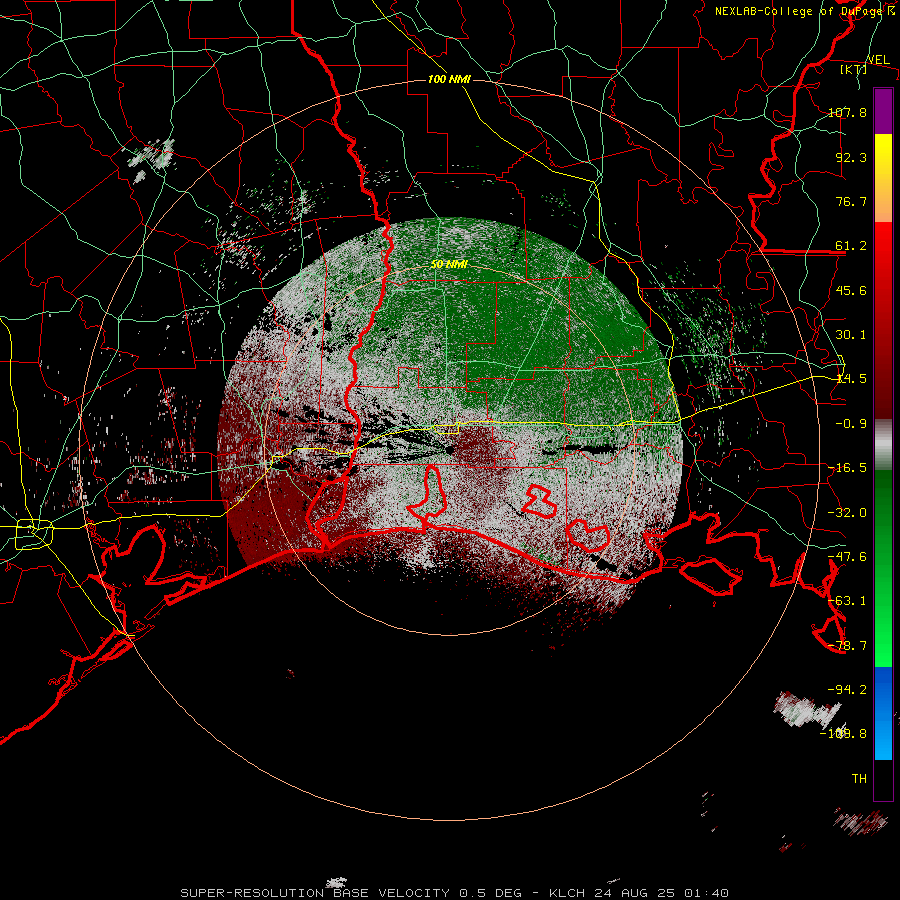The height and width of the screenshot is (900, 900).
Task: Pick the yellow-orange band of the velocity scale
Action: click(883, 178)
